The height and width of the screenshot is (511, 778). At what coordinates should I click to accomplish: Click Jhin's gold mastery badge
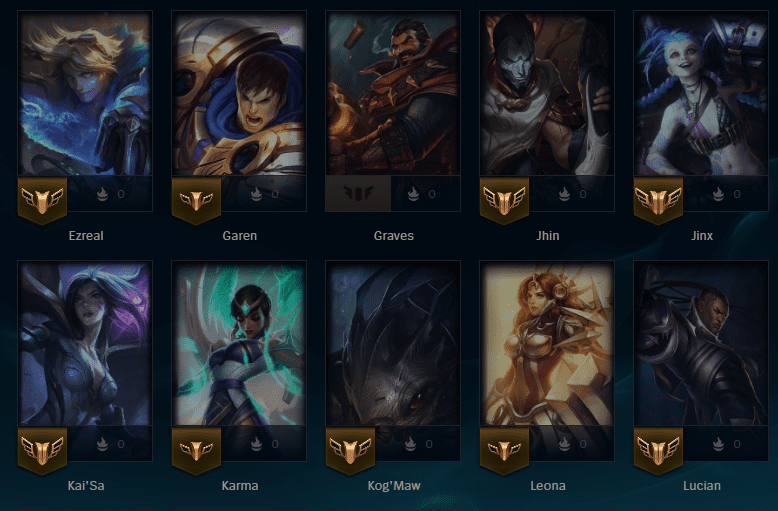[504, 199]
